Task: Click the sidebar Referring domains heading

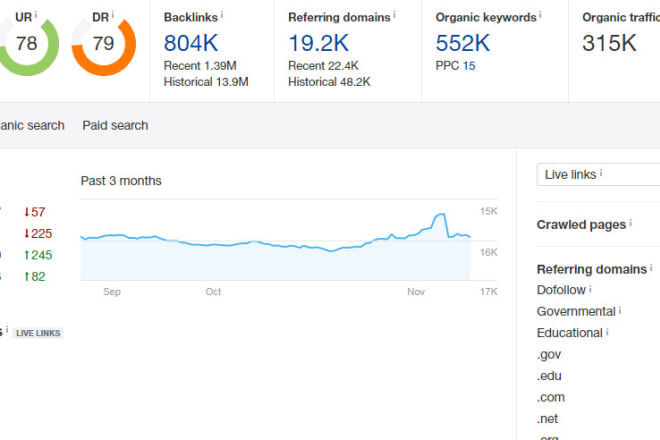Action: point(591,269)
